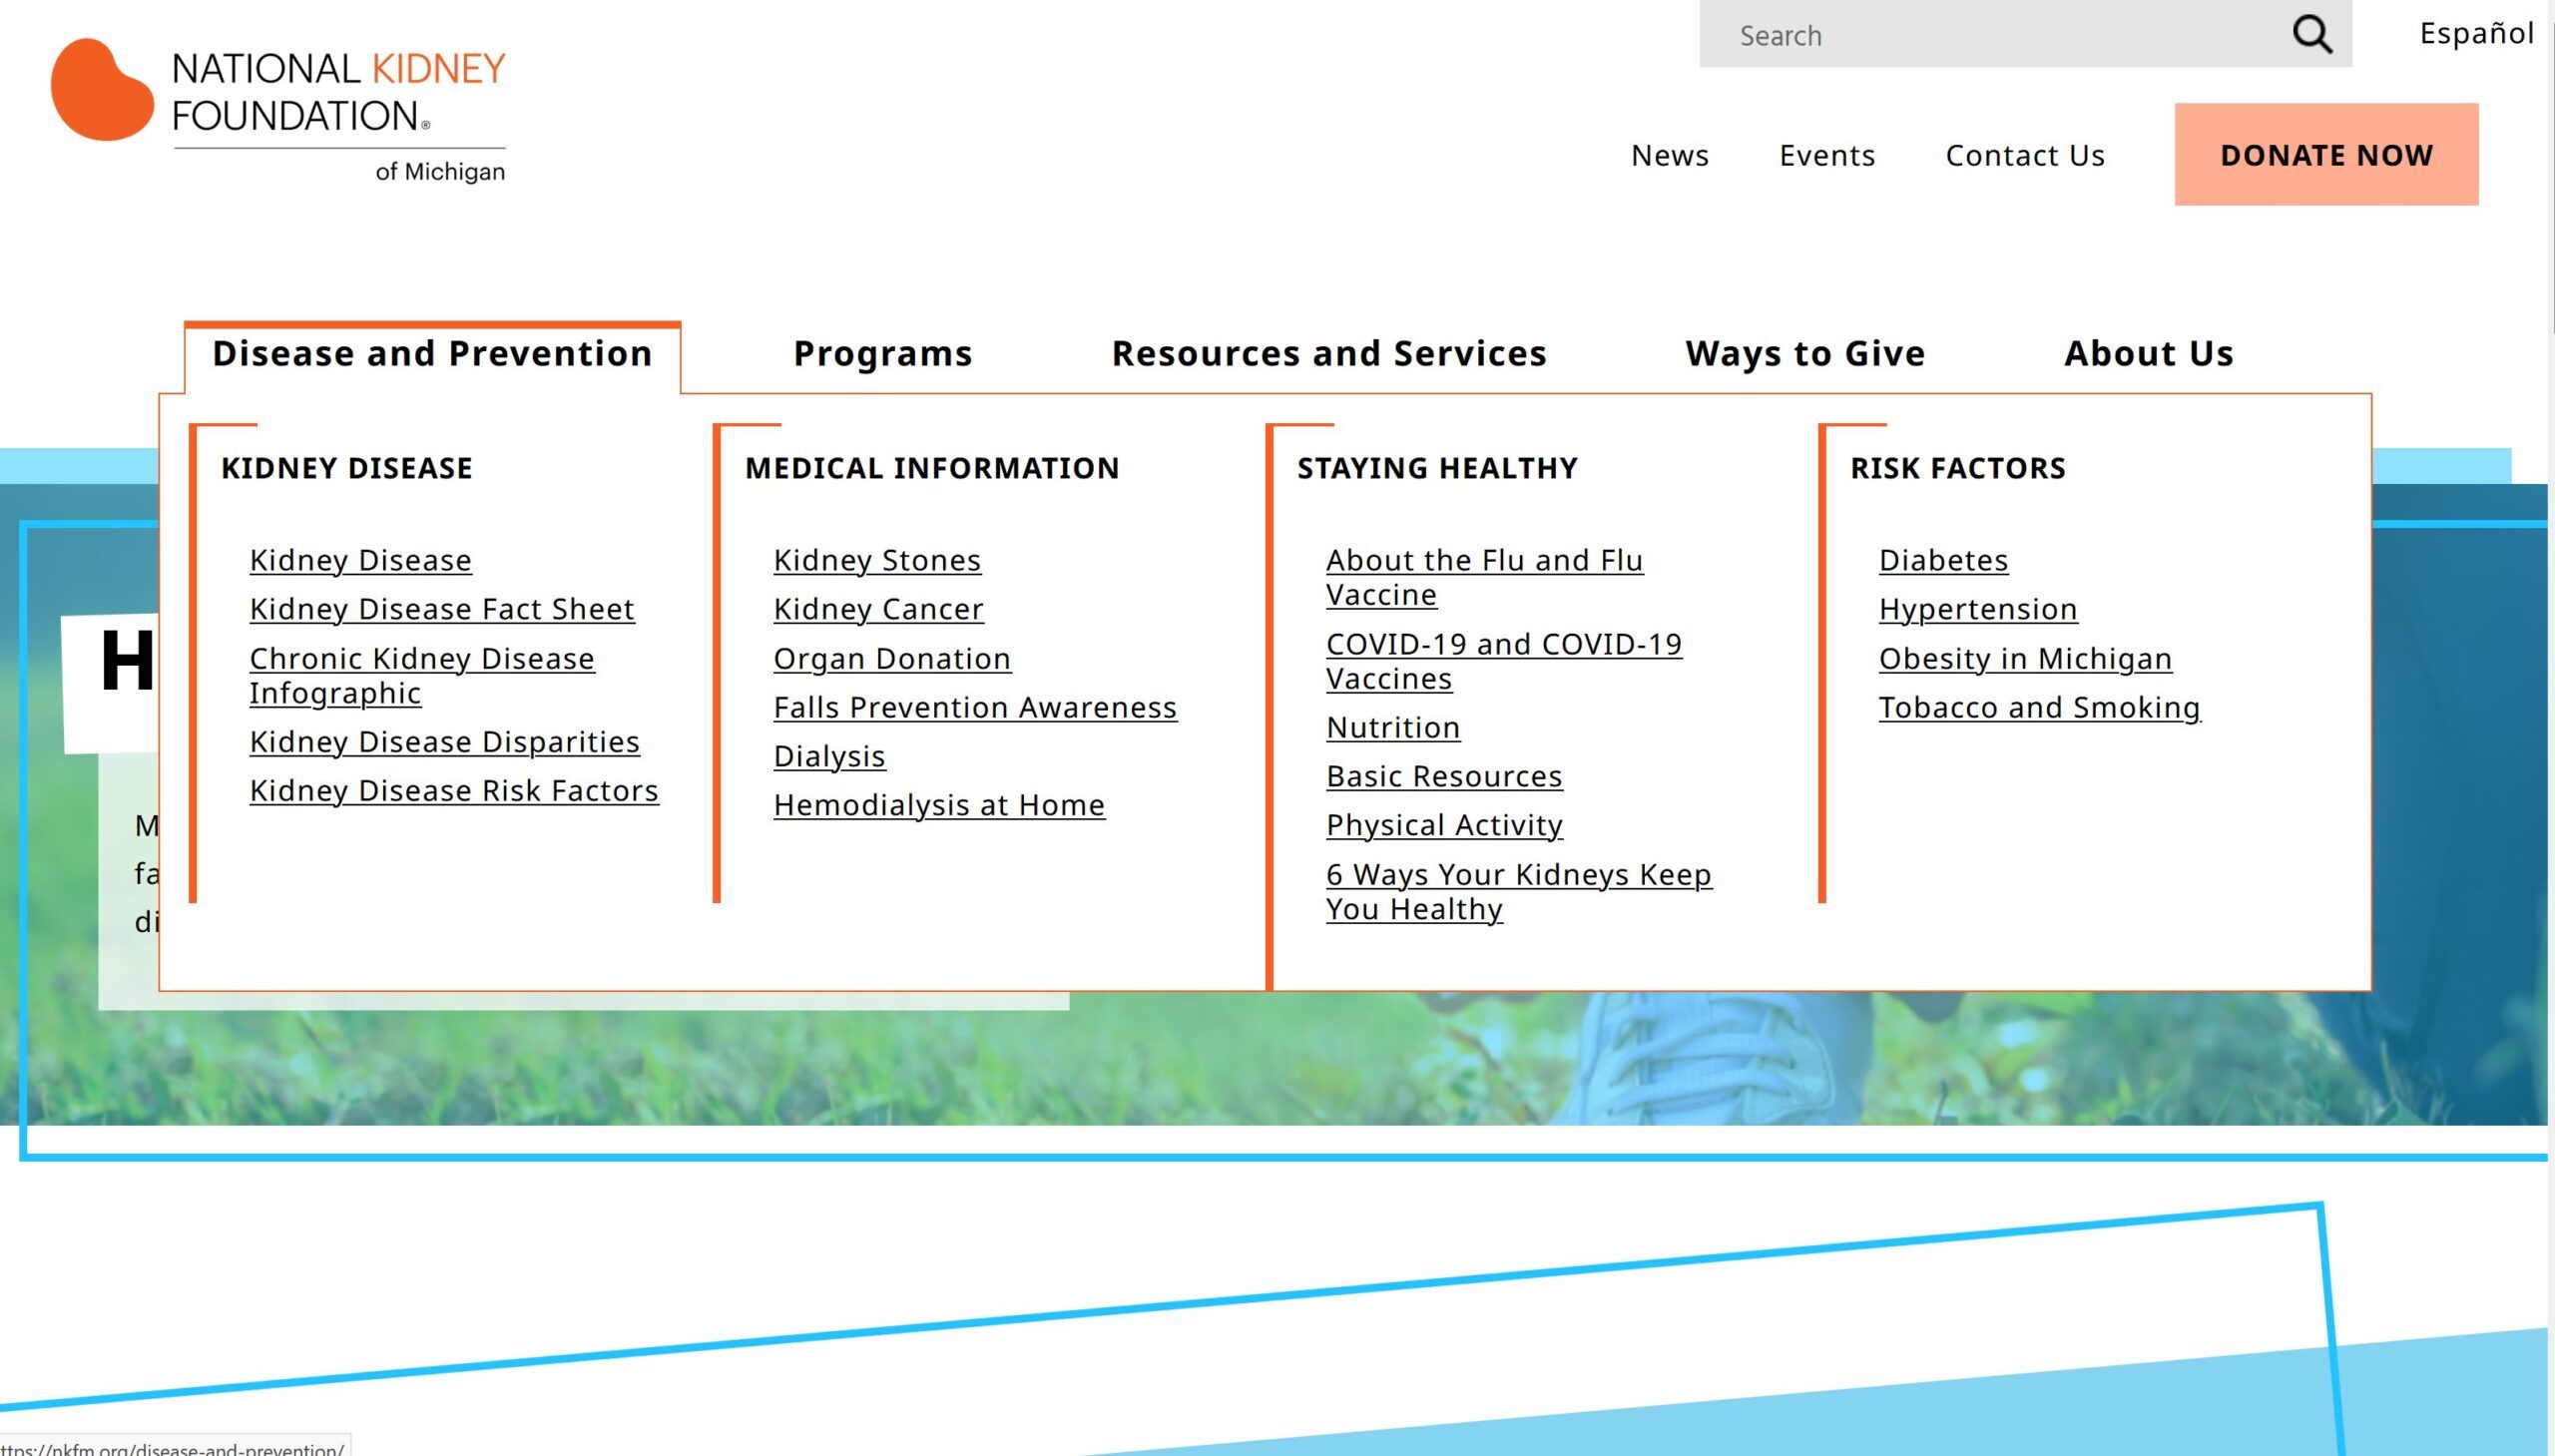Select the About Us menu item

click(2148, 353)
